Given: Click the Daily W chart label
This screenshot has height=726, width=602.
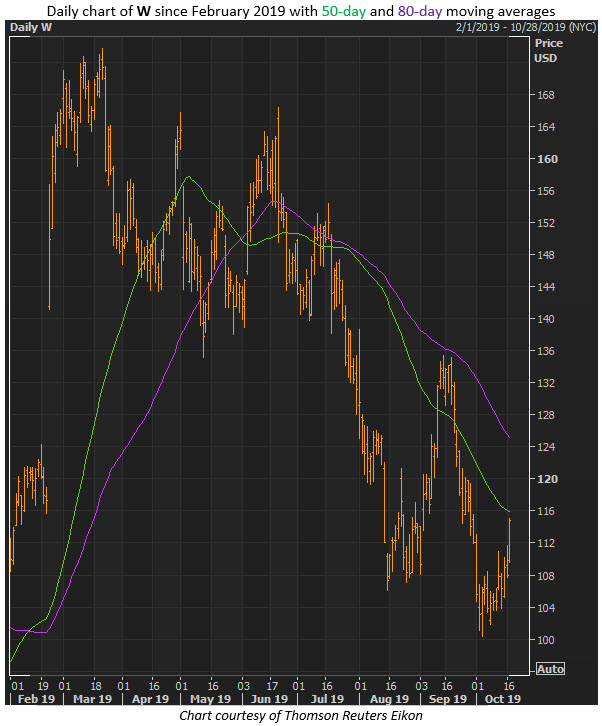Looking at the screenshot, I should tap(31, 27).
